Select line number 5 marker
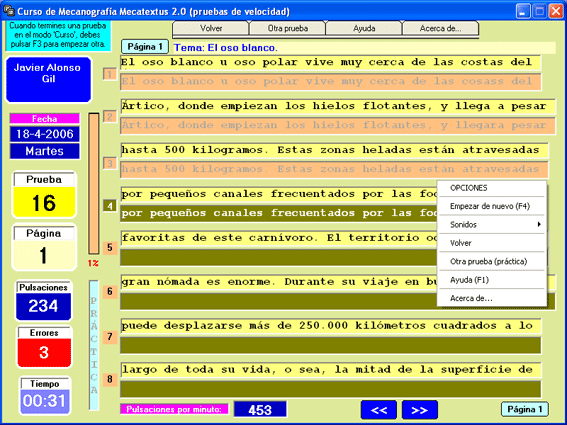The image size is (567, 425). coord(110,248)
